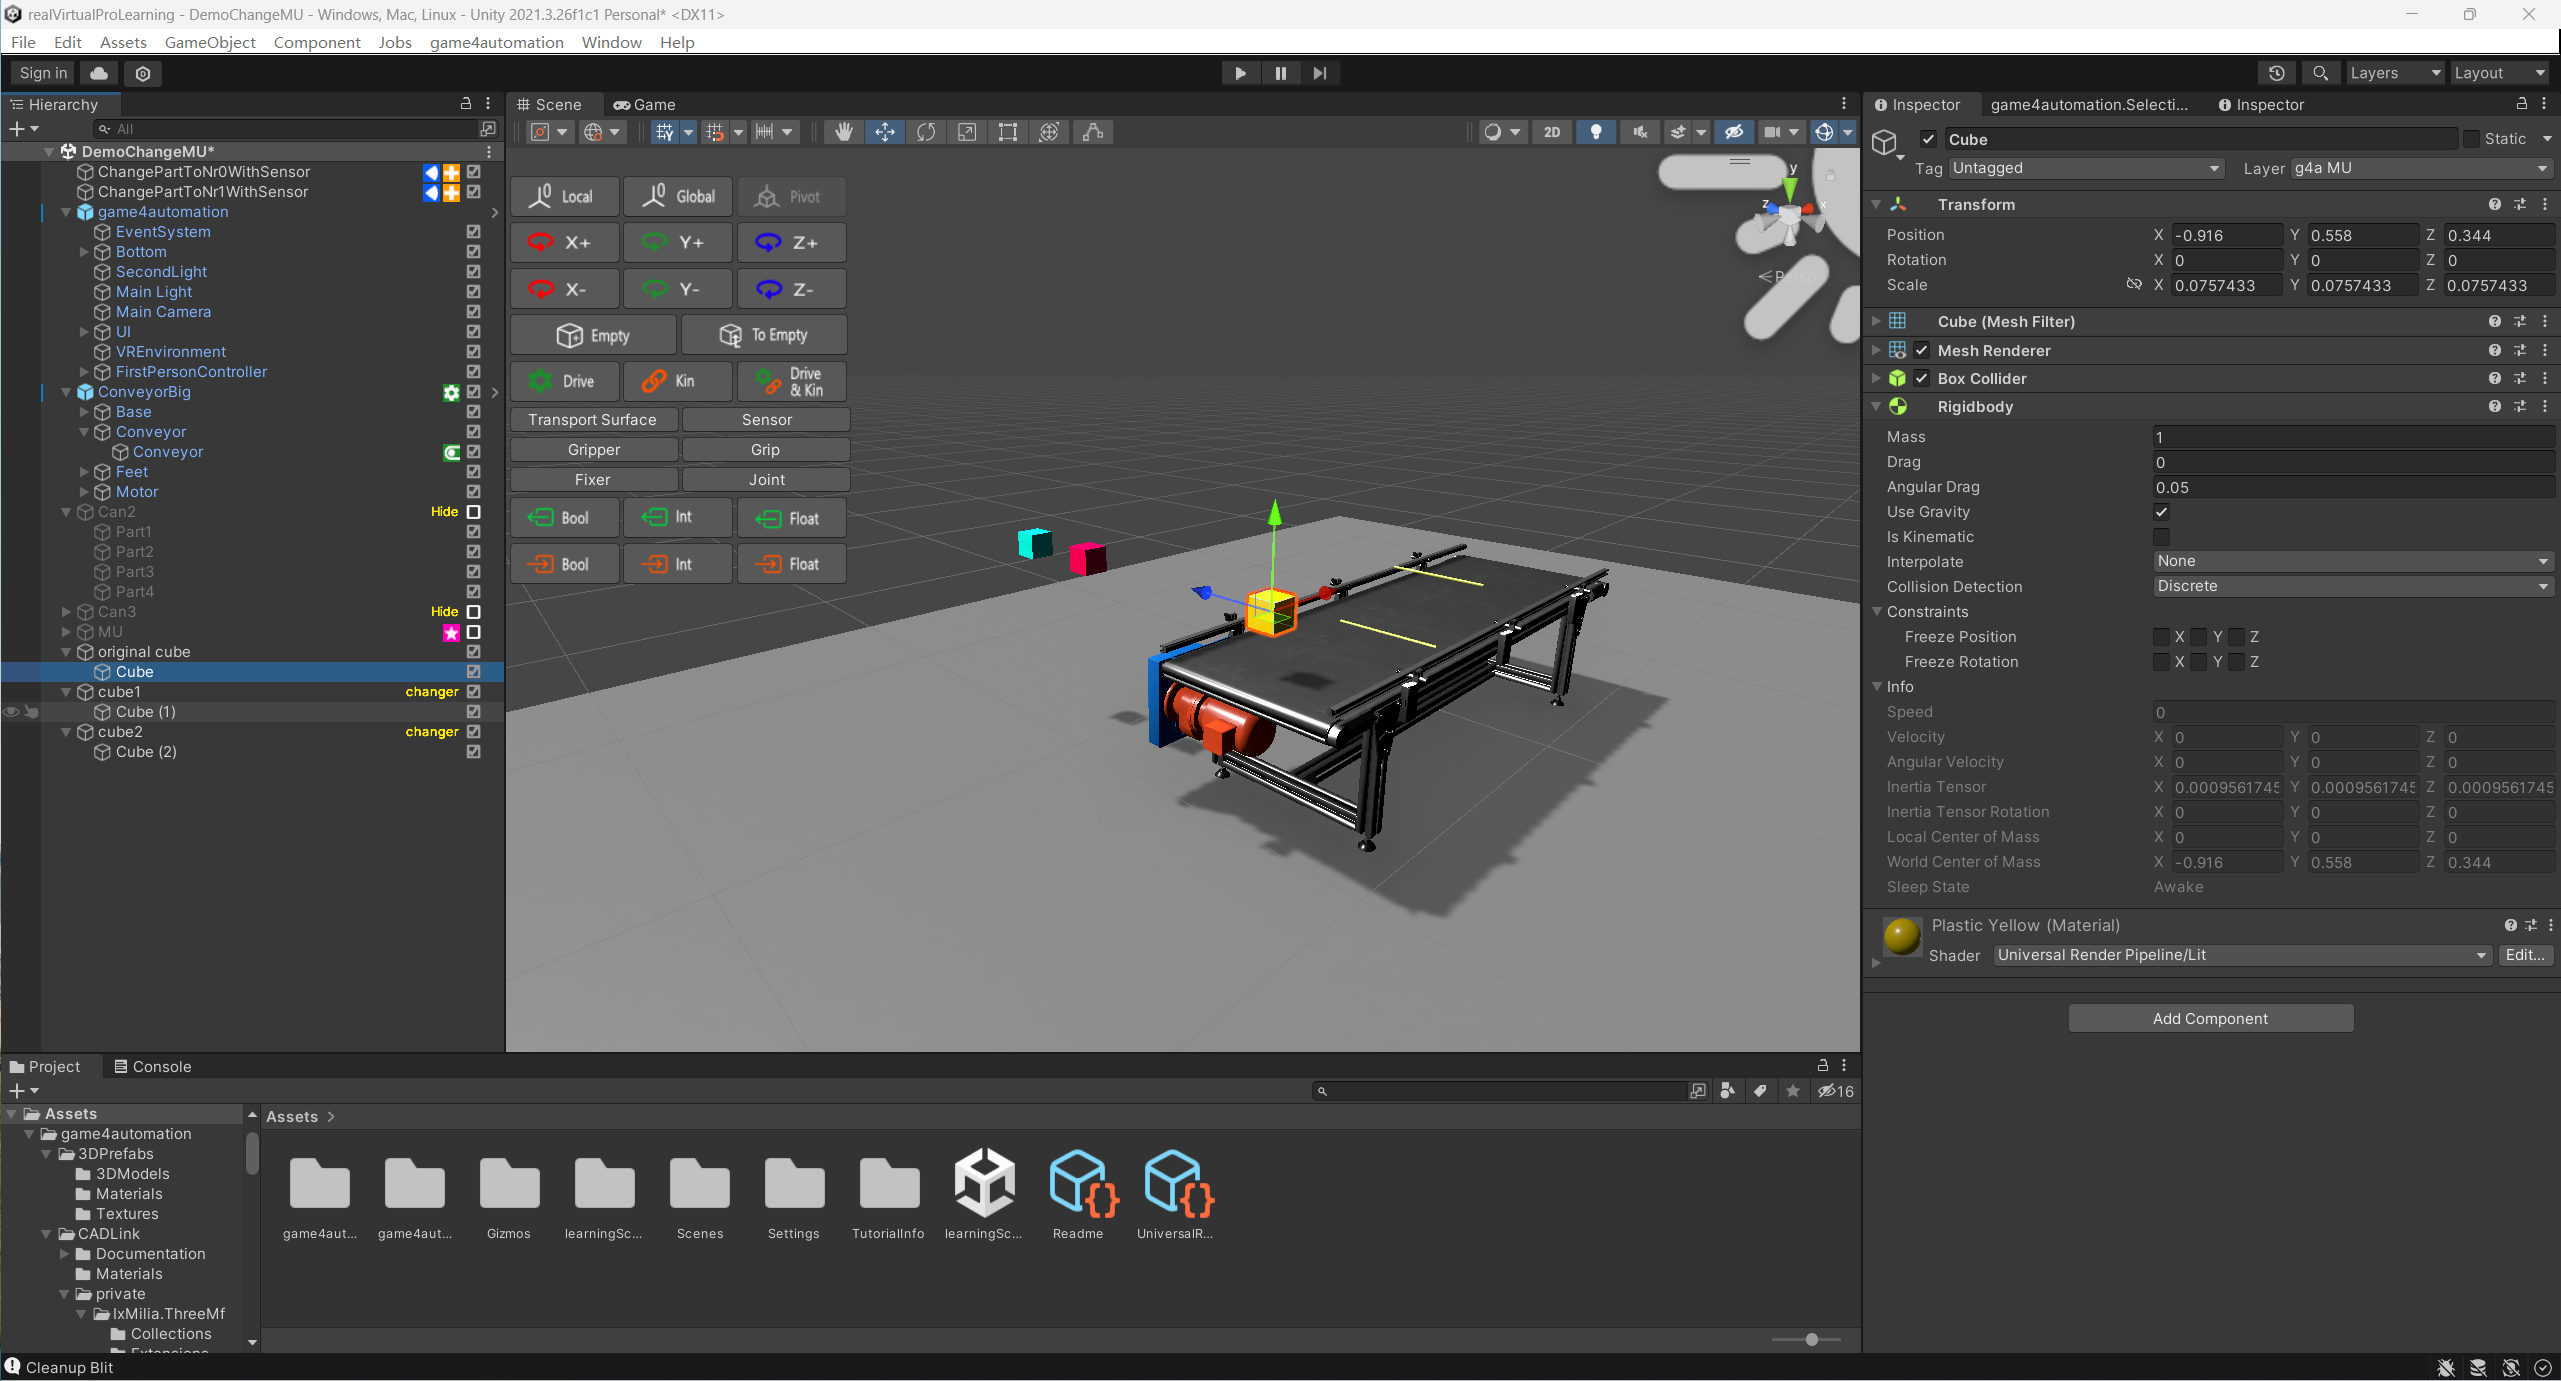The image size is (2561, 1381).
Task: Click the Play button
Action: (x=1240, y=73)
